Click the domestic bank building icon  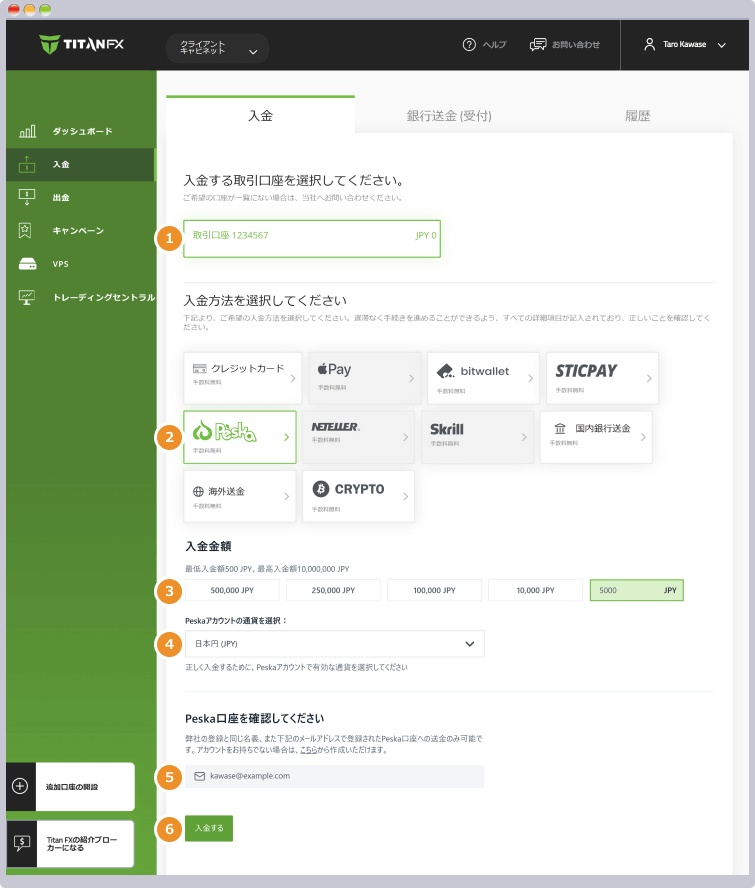coord(560,429)
